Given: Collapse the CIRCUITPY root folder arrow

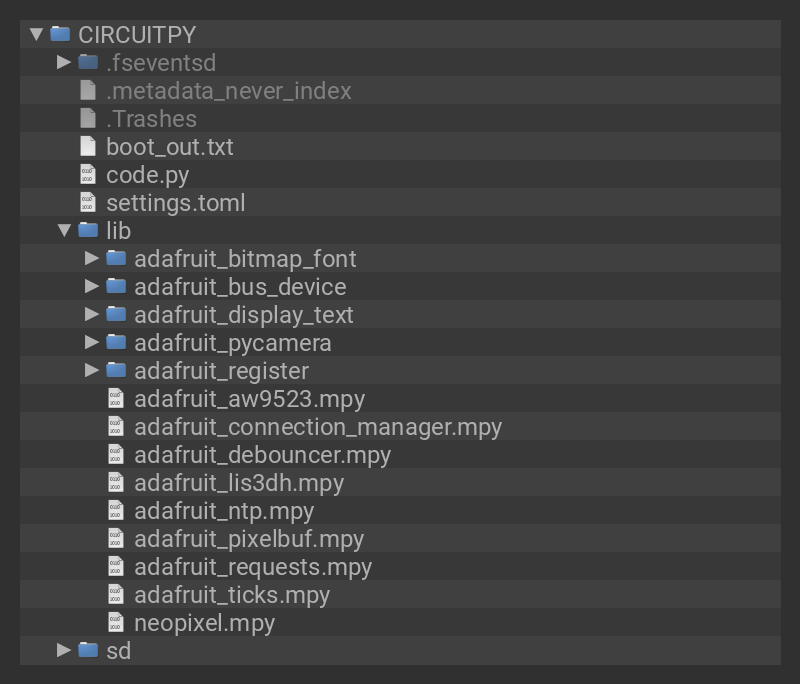Looking at the screenshot, I should click(36, 34).
